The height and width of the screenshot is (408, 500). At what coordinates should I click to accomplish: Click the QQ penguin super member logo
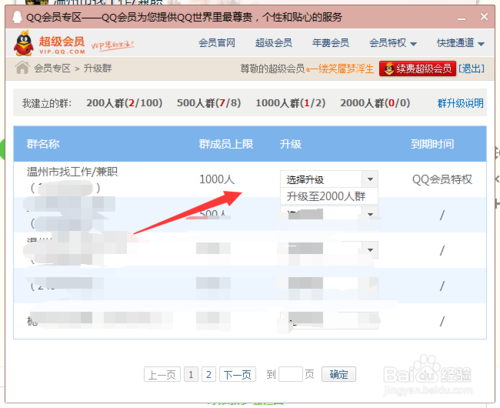(x=24, y=43)
